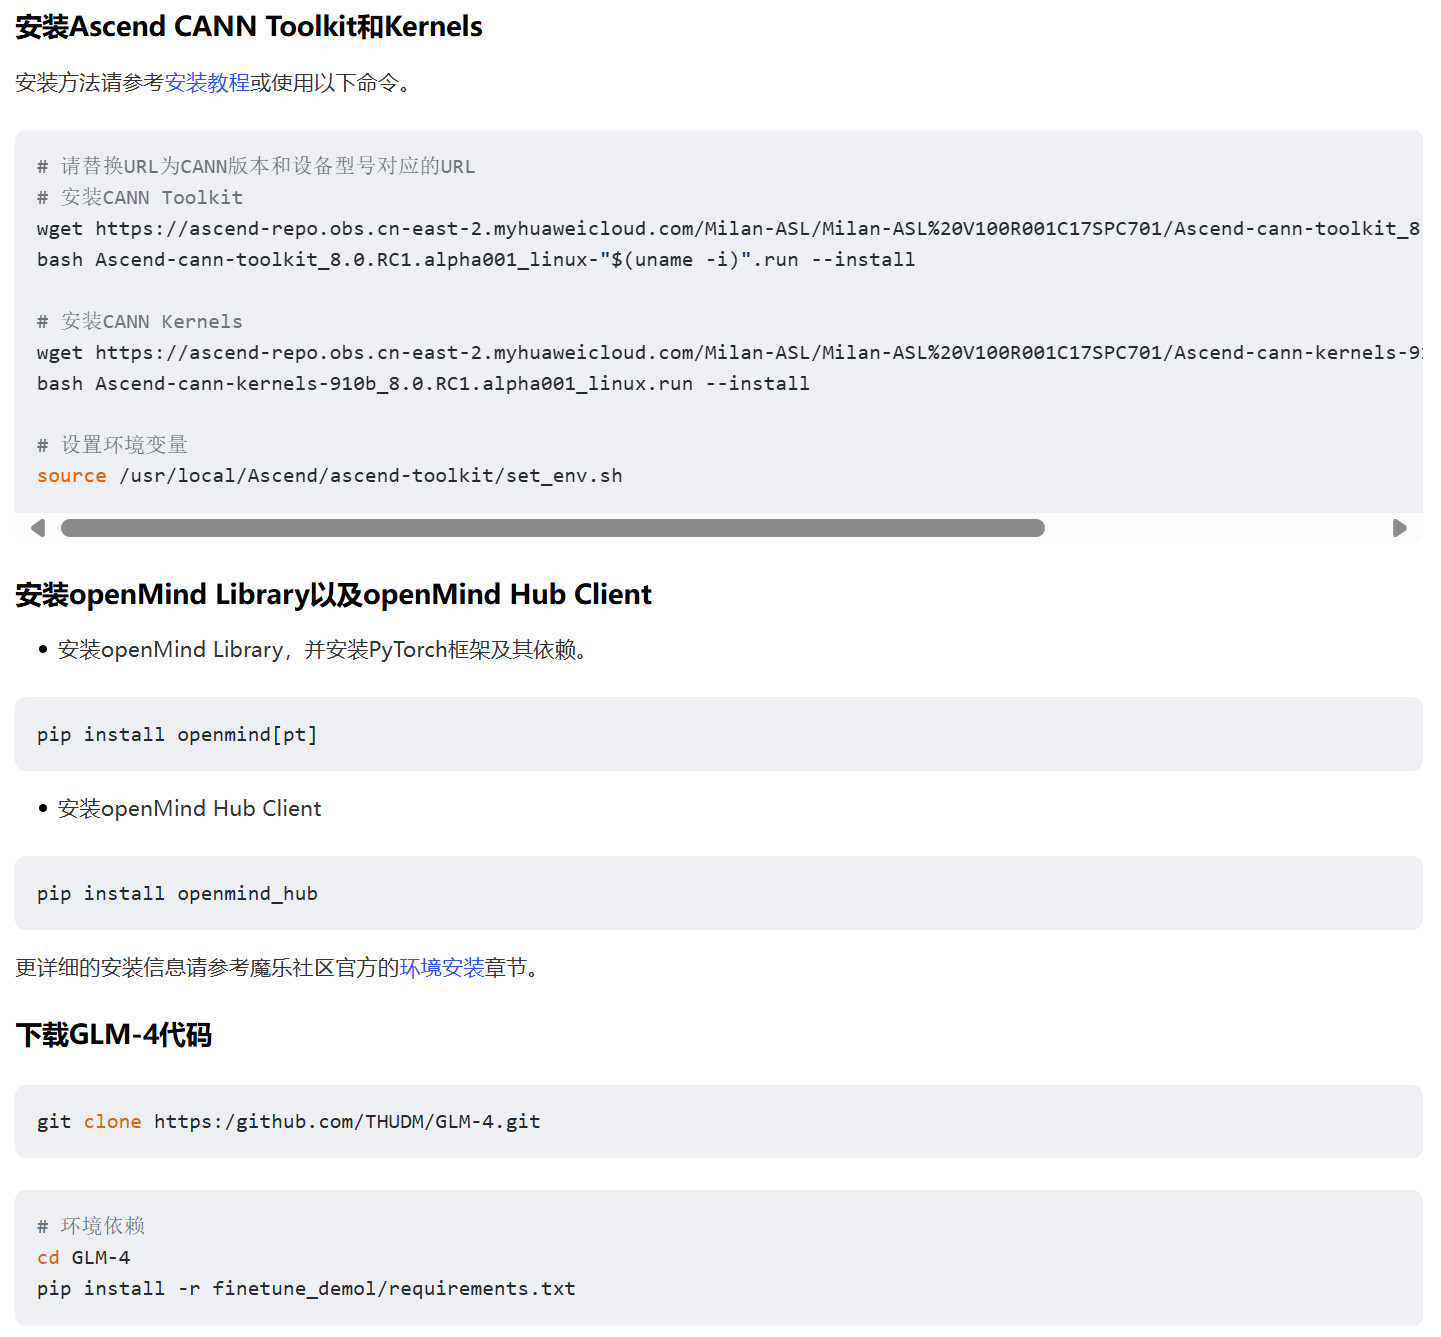Screen dimensions: 1441x1337
Task: Click the comment # 安装CANN Kernels
Action: pyautogui.click(x=140, y=322)
